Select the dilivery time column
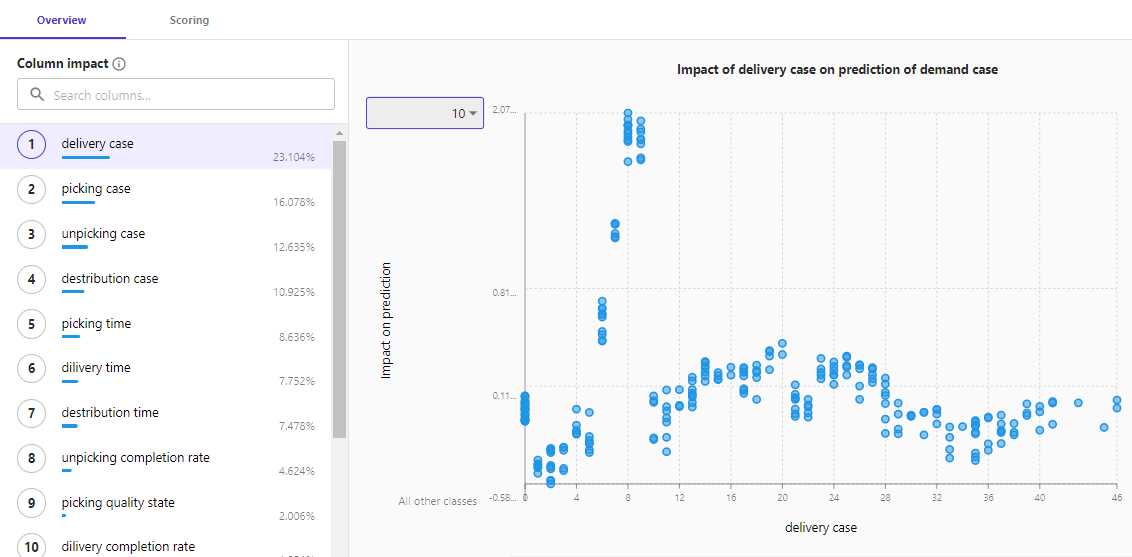1132x557 pixels. click(x=96, y=368)
